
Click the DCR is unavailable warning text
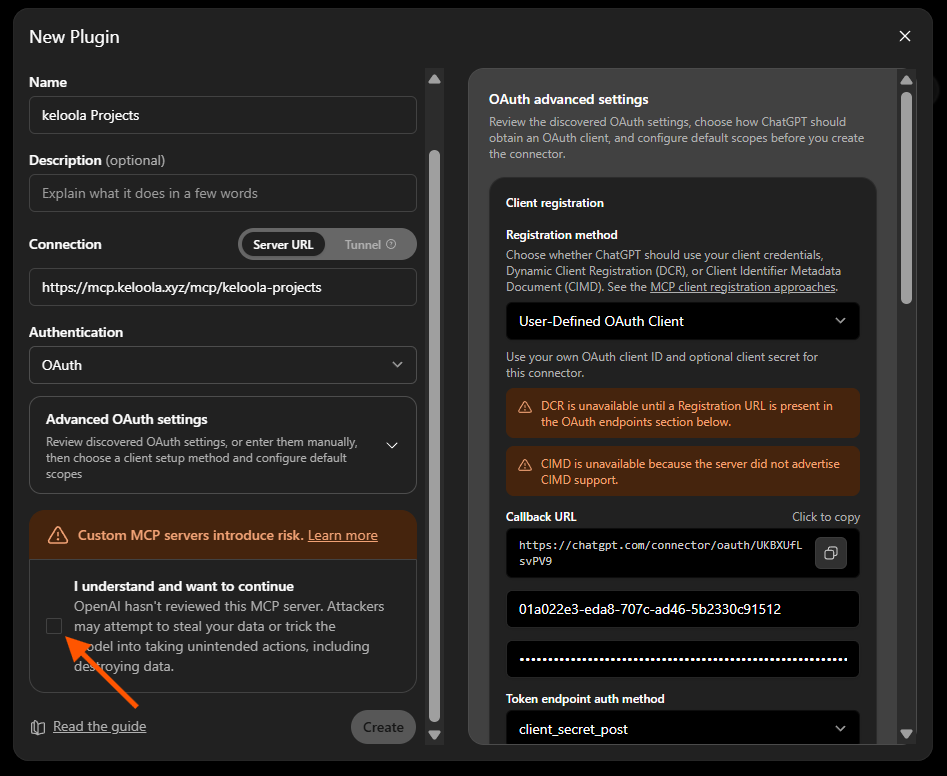687,414
